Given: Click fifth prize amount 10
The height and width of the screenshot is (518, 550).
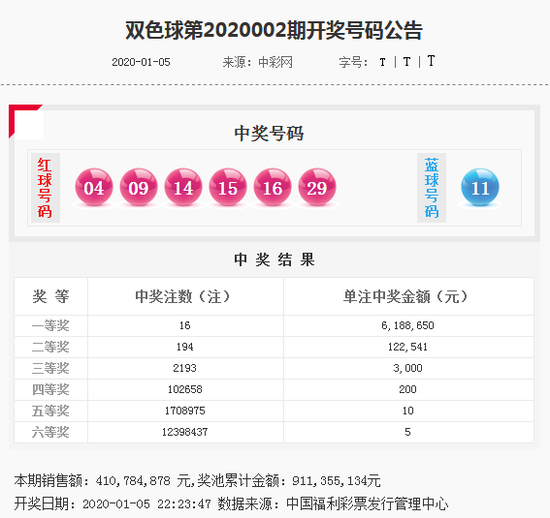Looking at the screenshot, I should pyautogui.click(x=408, y=410).
